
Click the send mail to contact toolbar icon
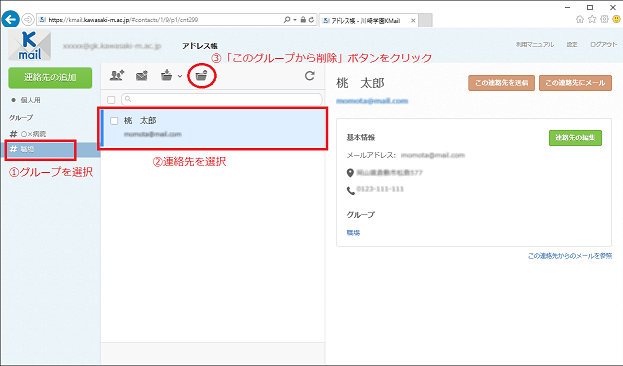[x=141, y=75]
